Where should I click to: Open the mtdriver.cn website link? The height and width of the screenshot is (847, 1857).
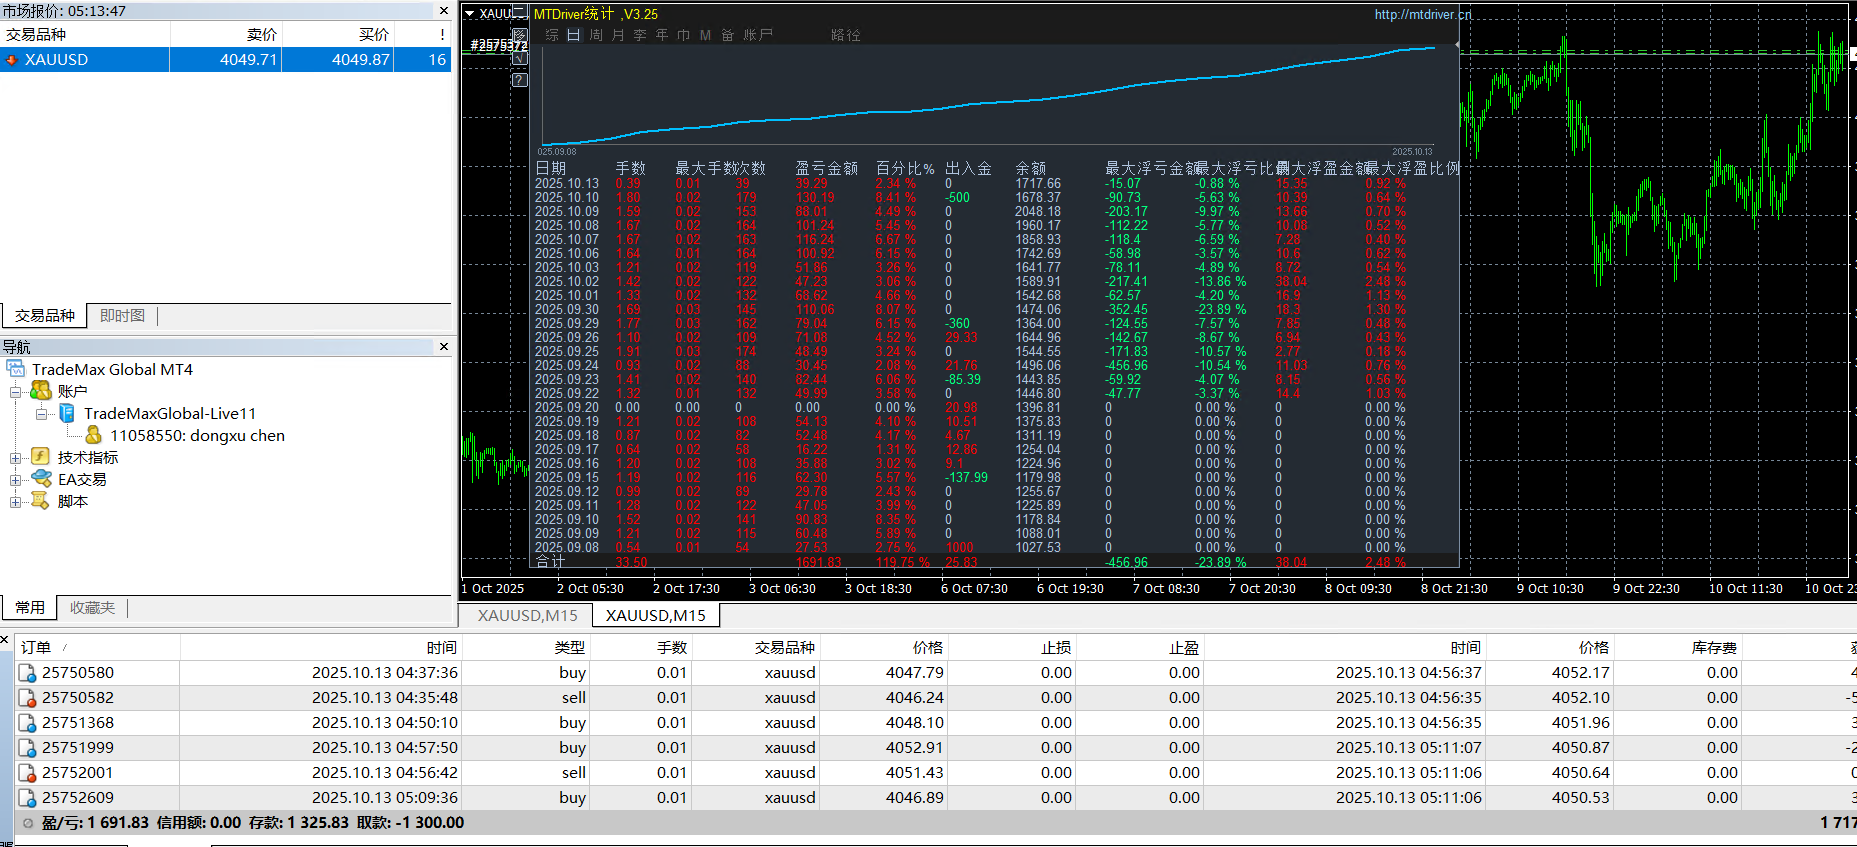click(1422, 14)
